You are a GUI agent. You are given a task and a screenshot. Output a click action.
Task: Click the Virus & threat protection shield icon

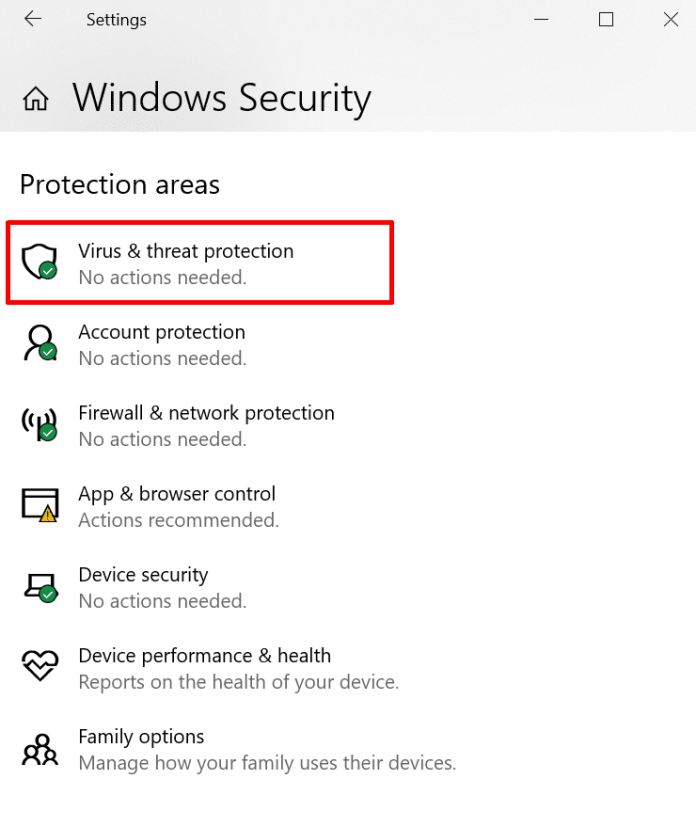point(39,262)
